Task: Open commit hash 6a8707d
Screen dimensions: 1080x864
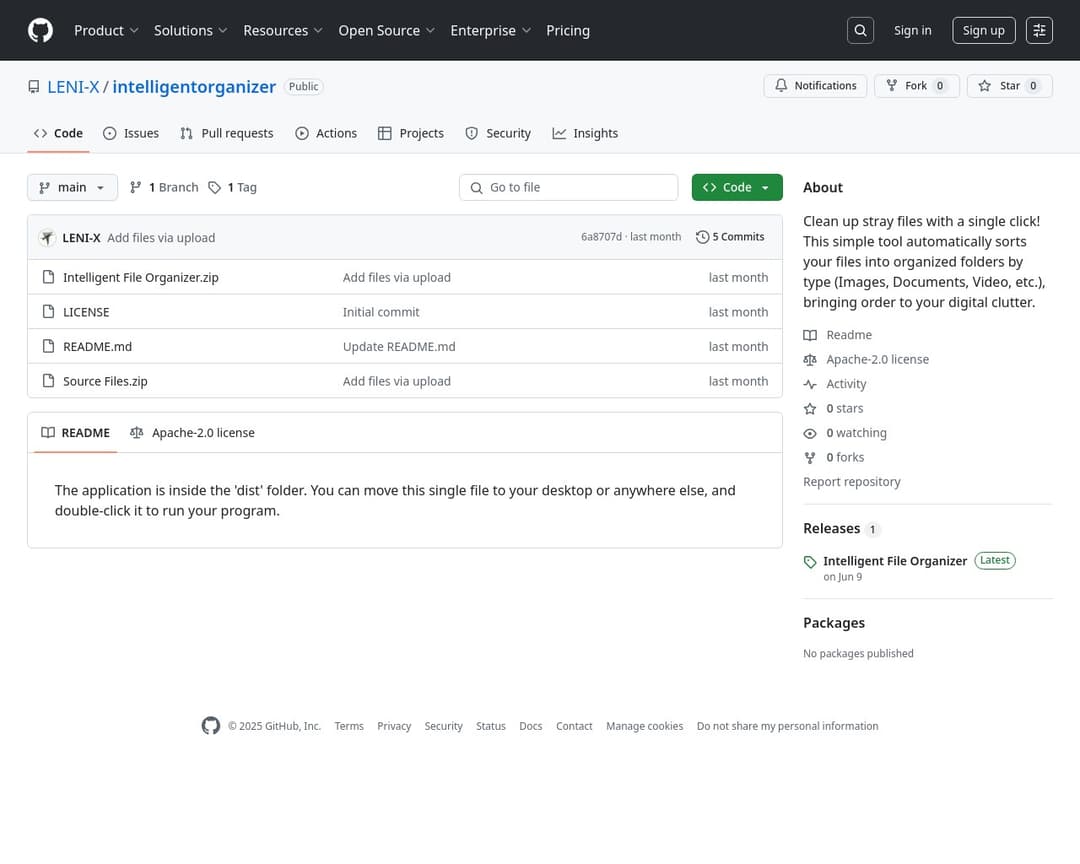Action: click(x=601, y=237)
